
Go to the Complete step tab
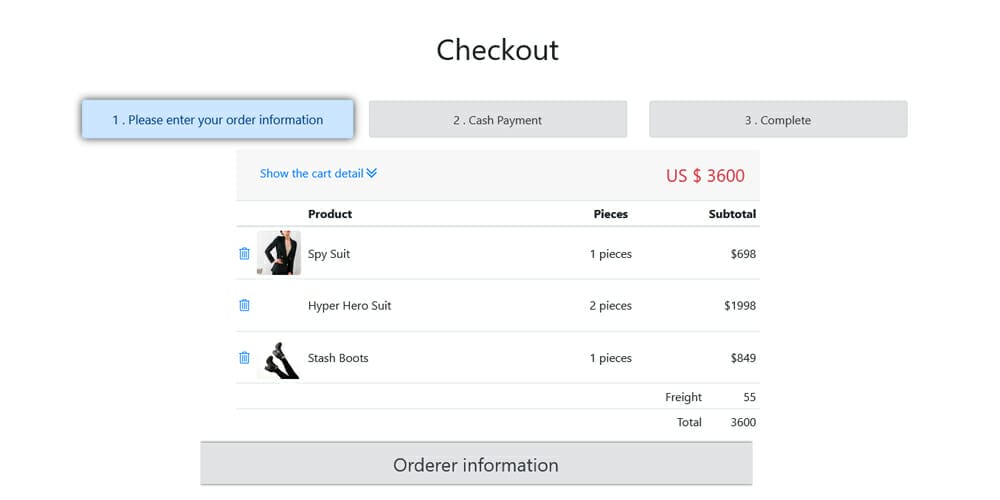(x=777, y=120)
